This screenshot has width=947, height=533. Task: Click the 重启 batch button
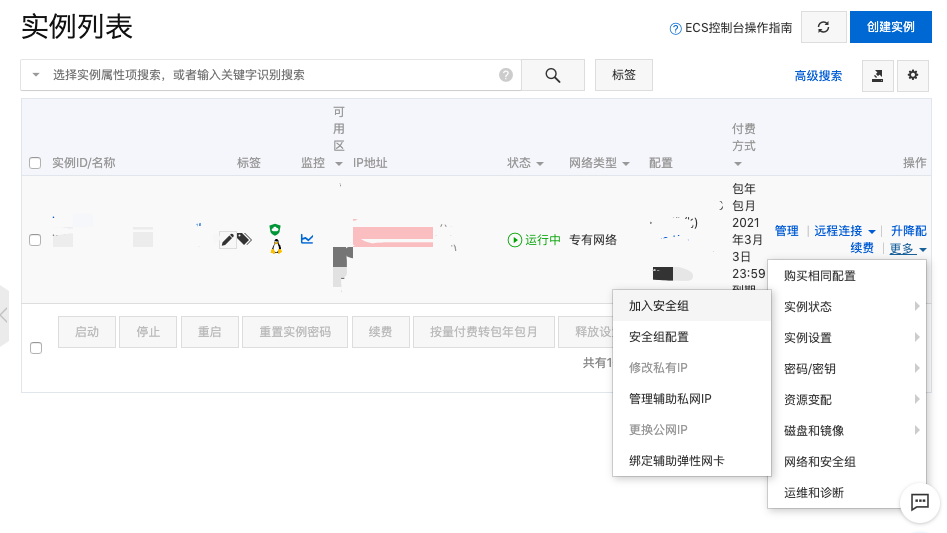click(210, 332)
